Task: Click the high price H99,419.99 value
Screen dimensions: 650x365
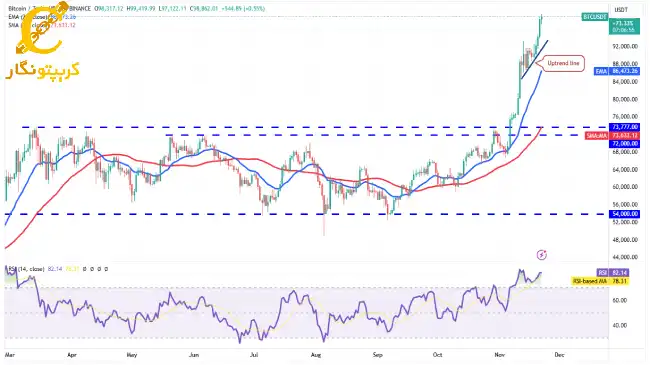Action: click(x=142, y=9)
